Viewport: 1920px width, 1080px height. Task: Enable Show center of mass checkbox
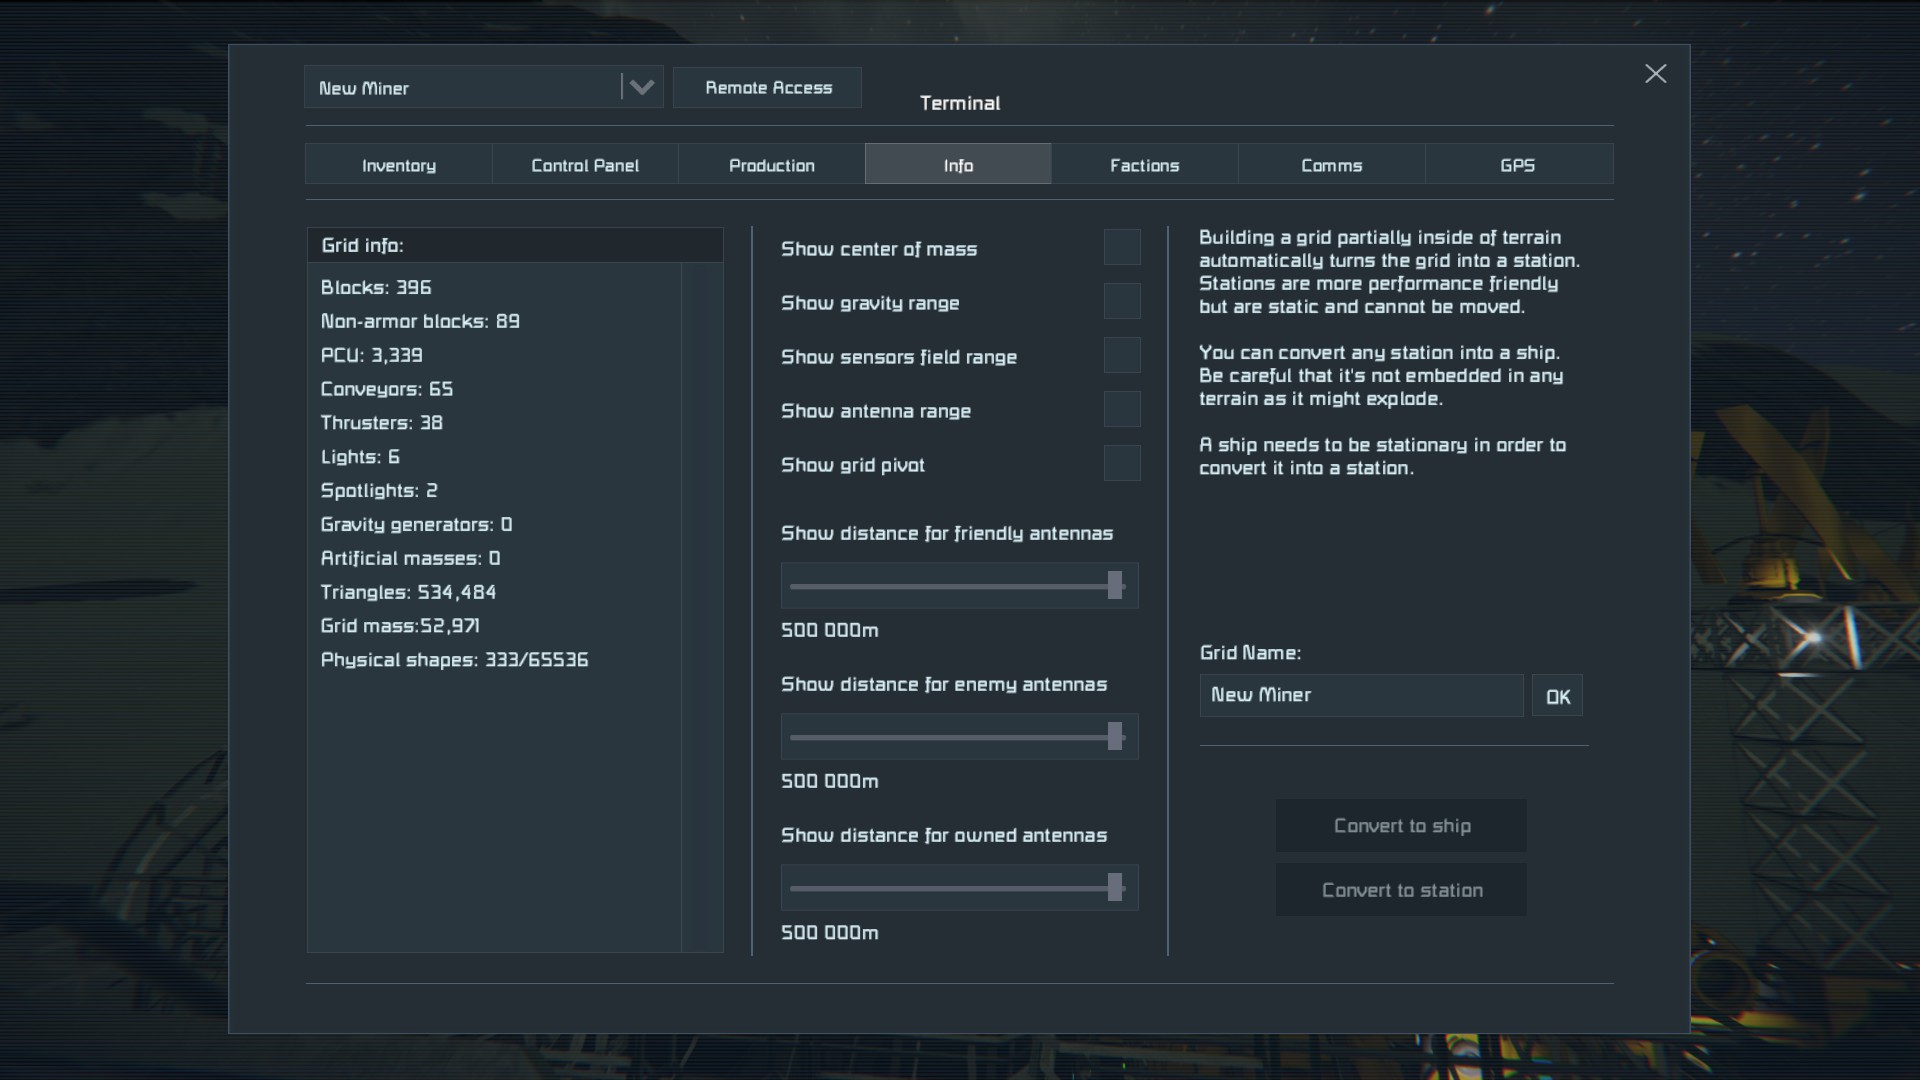coord(1122,247)
